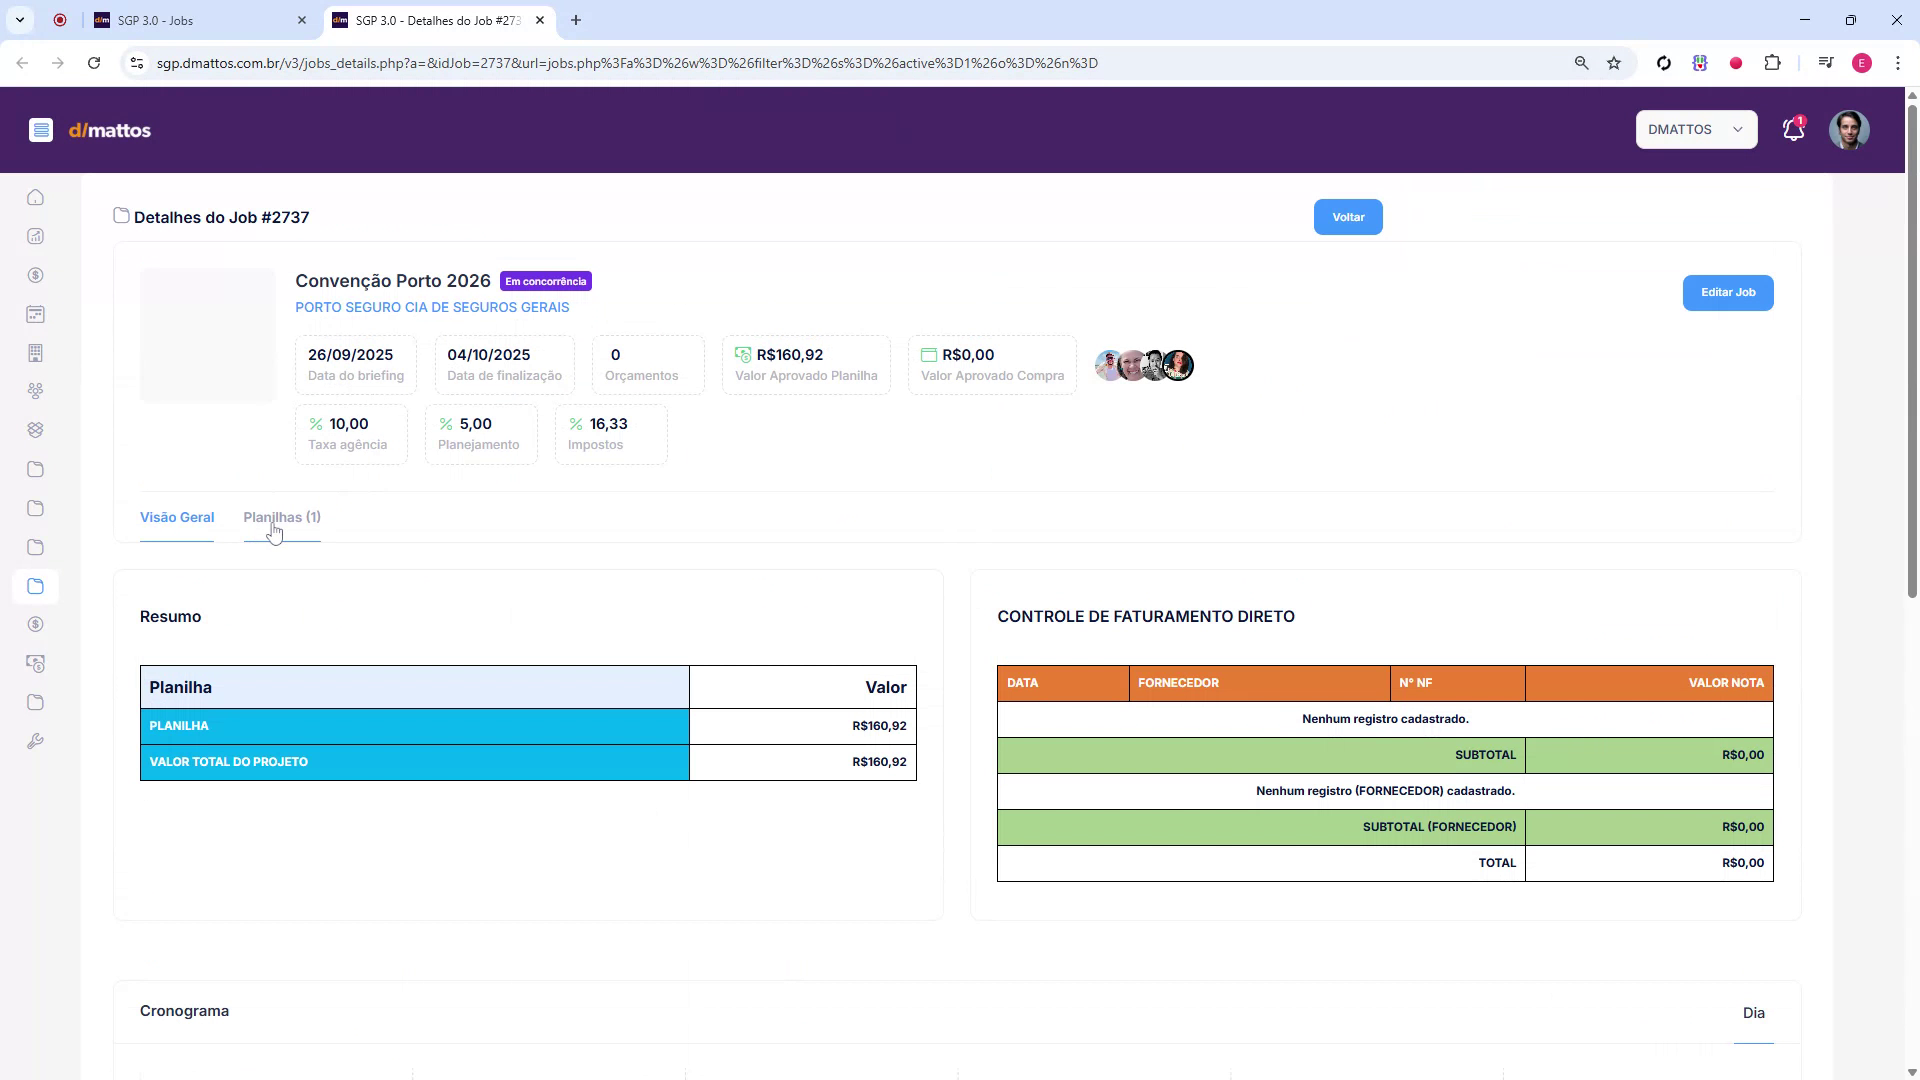Open the Chrome extensions puzzle menu
1920x1080 pixels.
(1774, 62)
